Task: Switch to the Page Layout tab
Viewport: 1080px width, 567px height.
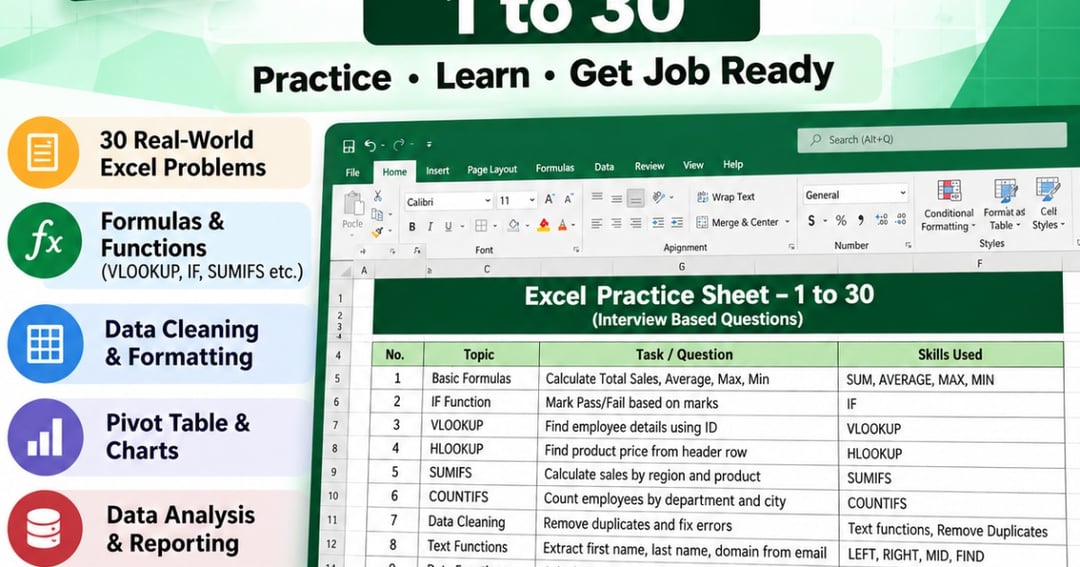Action: pos(492,169)
